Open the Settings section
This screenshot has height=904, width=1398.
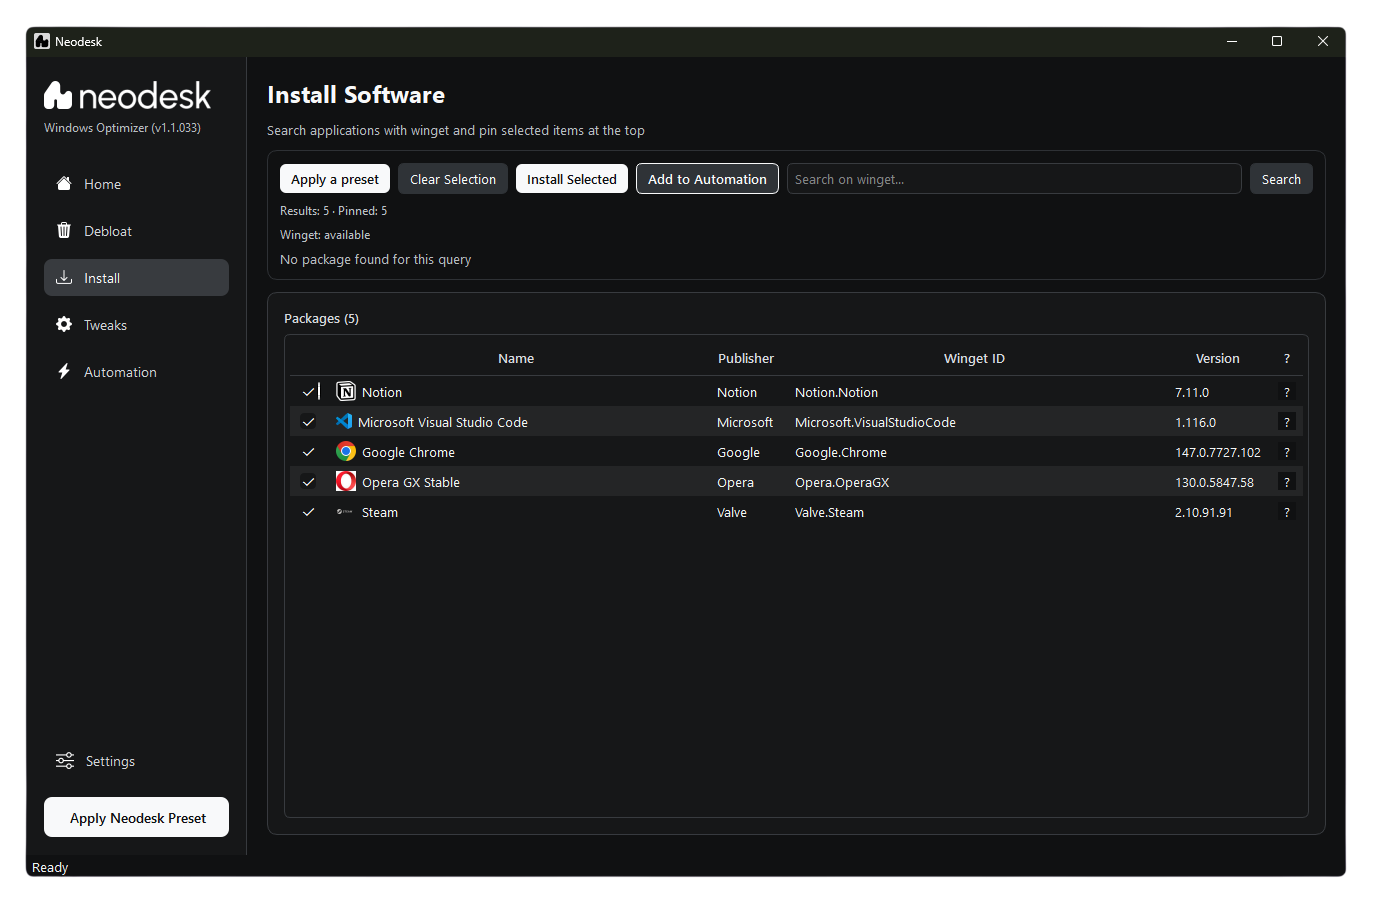point(95,761)
